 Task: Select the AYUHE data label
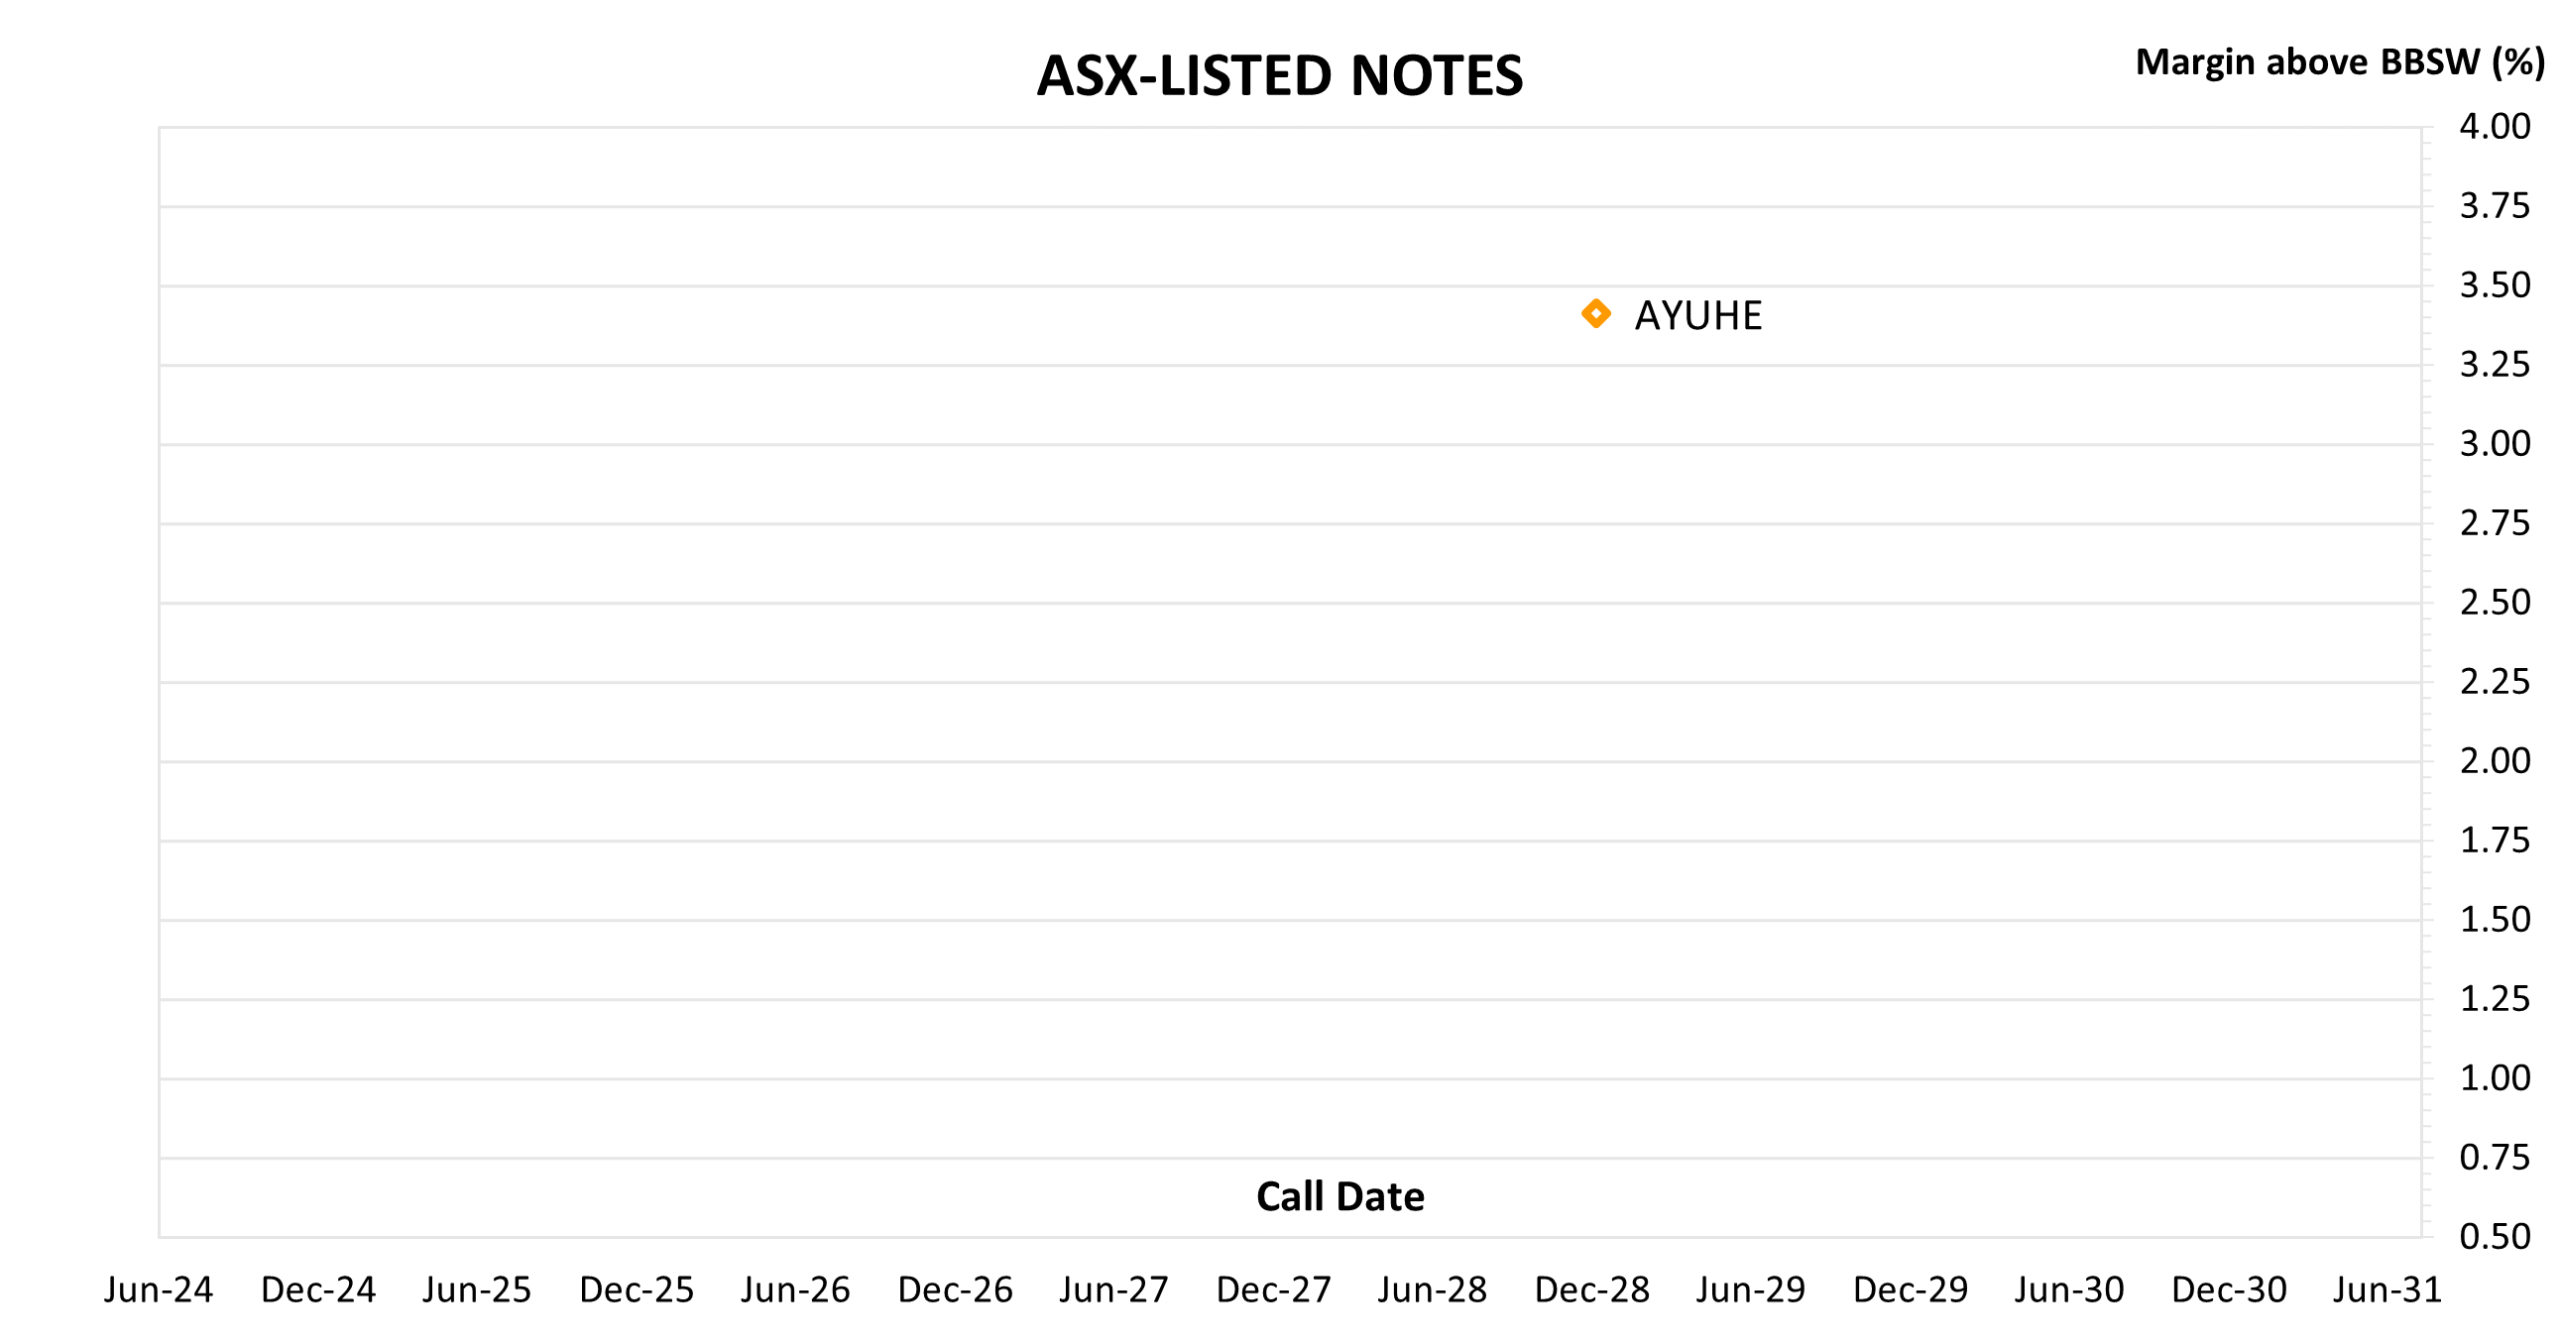click(1698, 316)
